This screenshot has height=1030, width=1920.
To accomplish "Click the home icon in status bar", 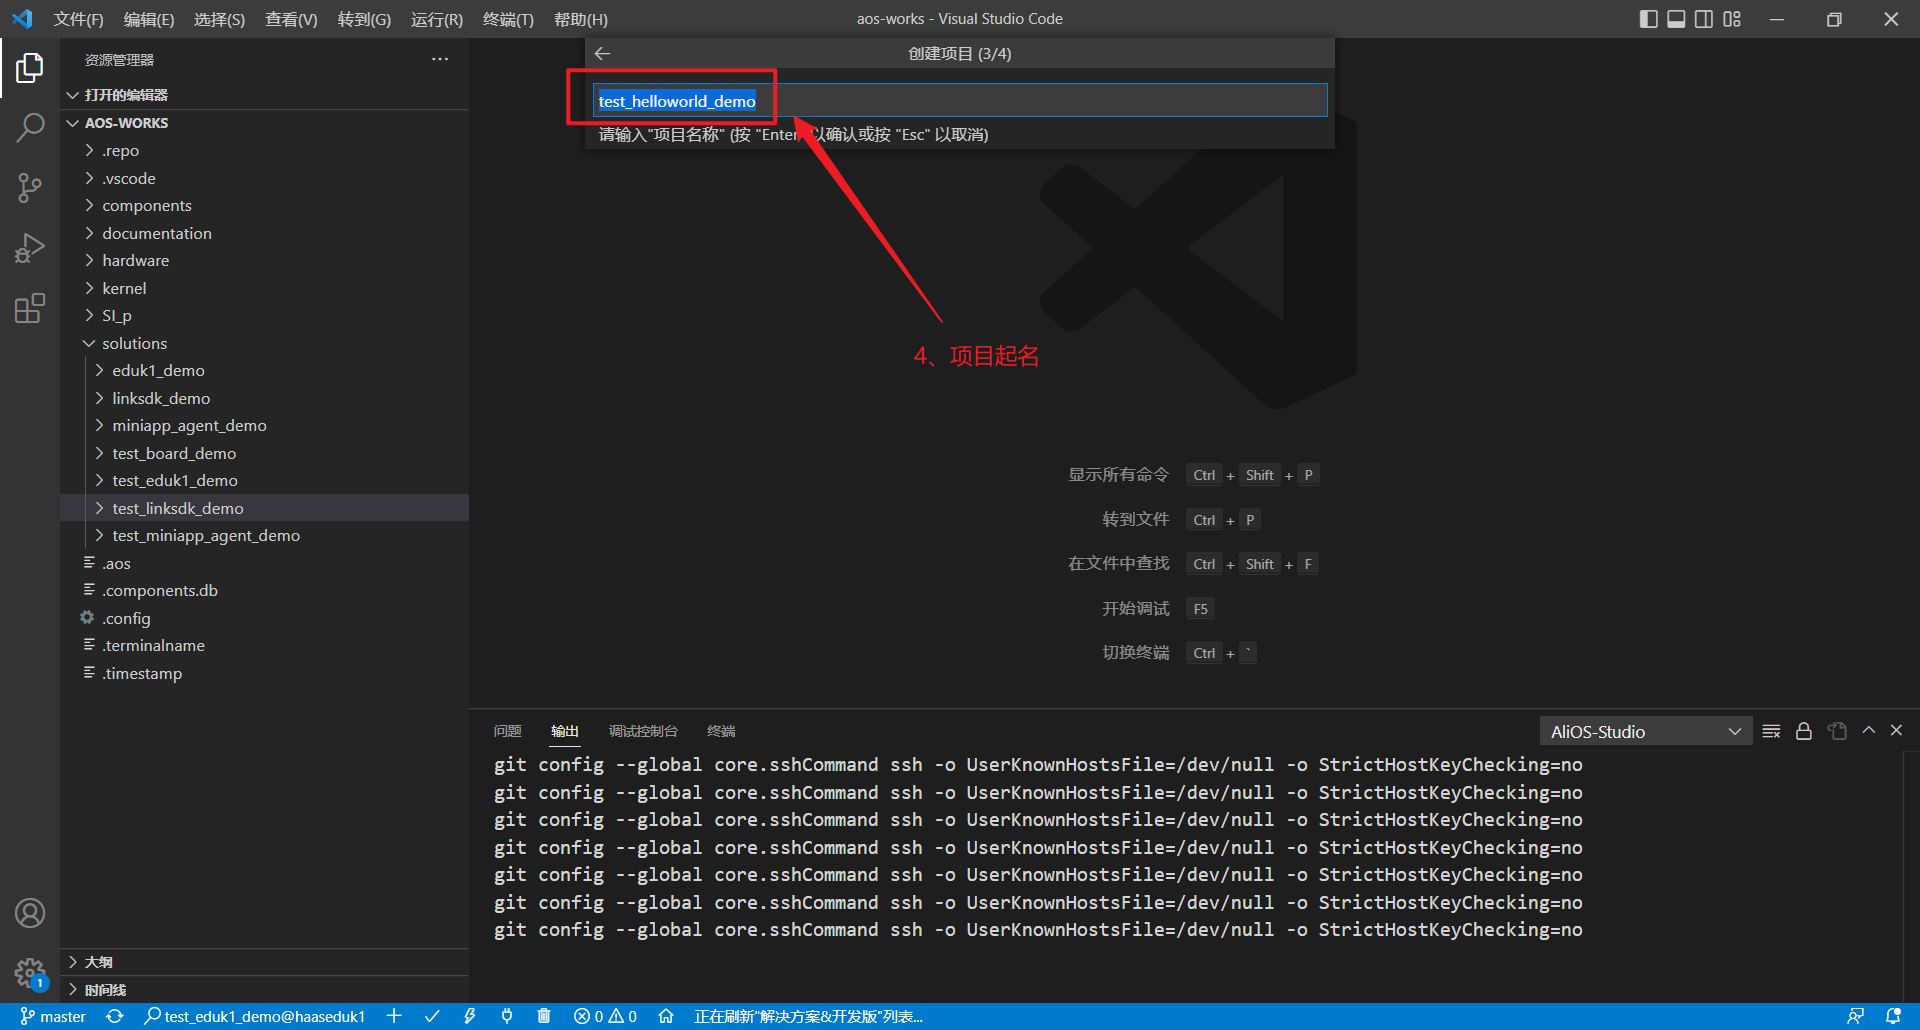I will pyautogui.click(x=666, y=1016).
